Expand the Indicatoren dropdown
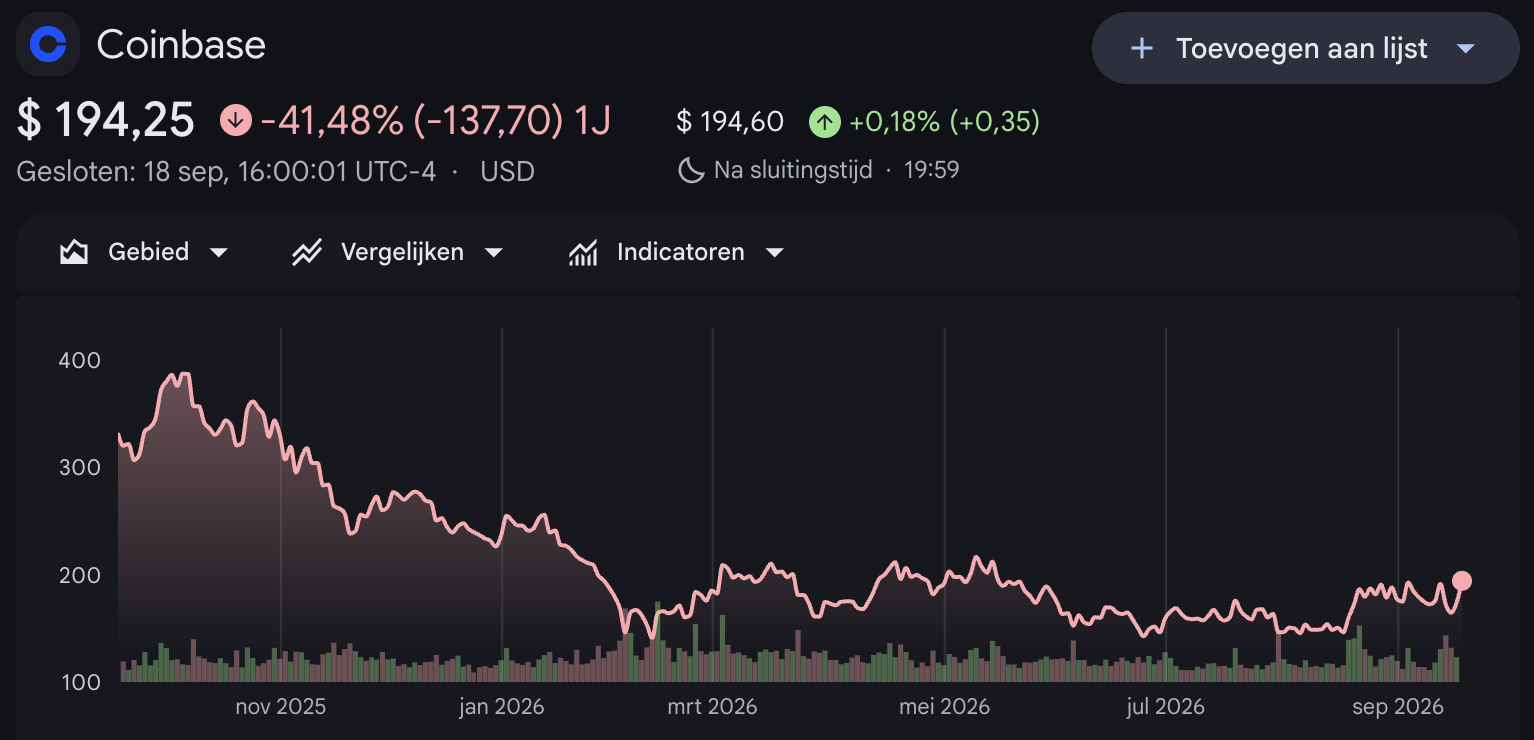1534x740 pixels. point(774,253)
